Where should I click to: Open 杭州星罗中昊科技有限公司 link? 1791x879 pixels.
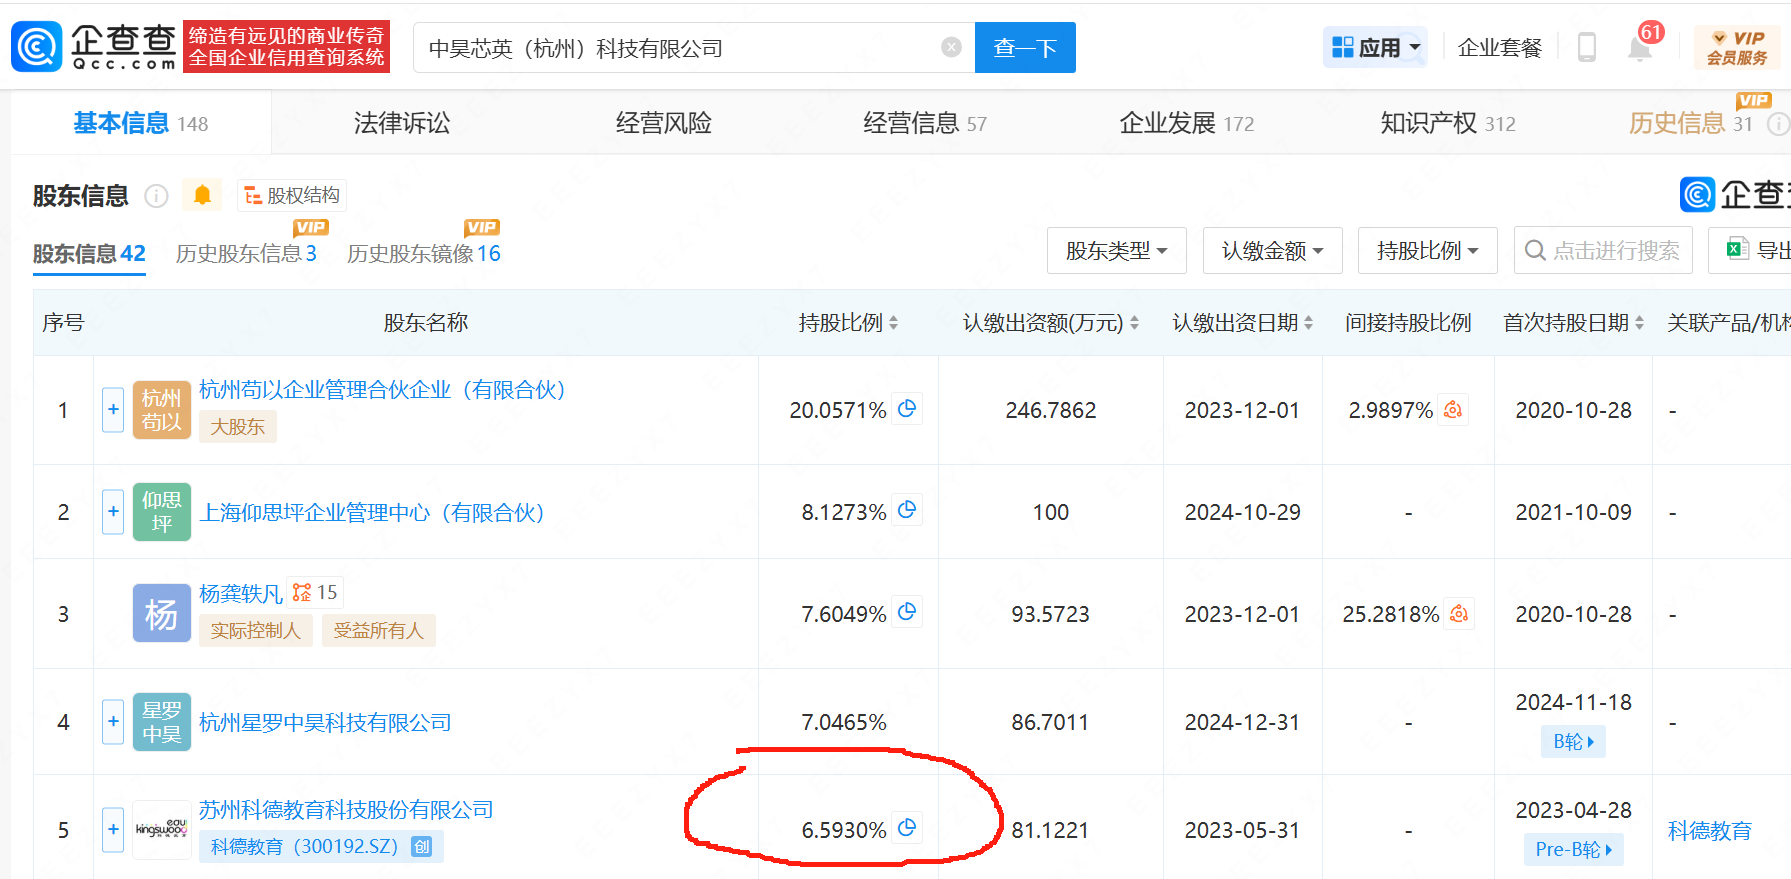[x=325, y=723]
